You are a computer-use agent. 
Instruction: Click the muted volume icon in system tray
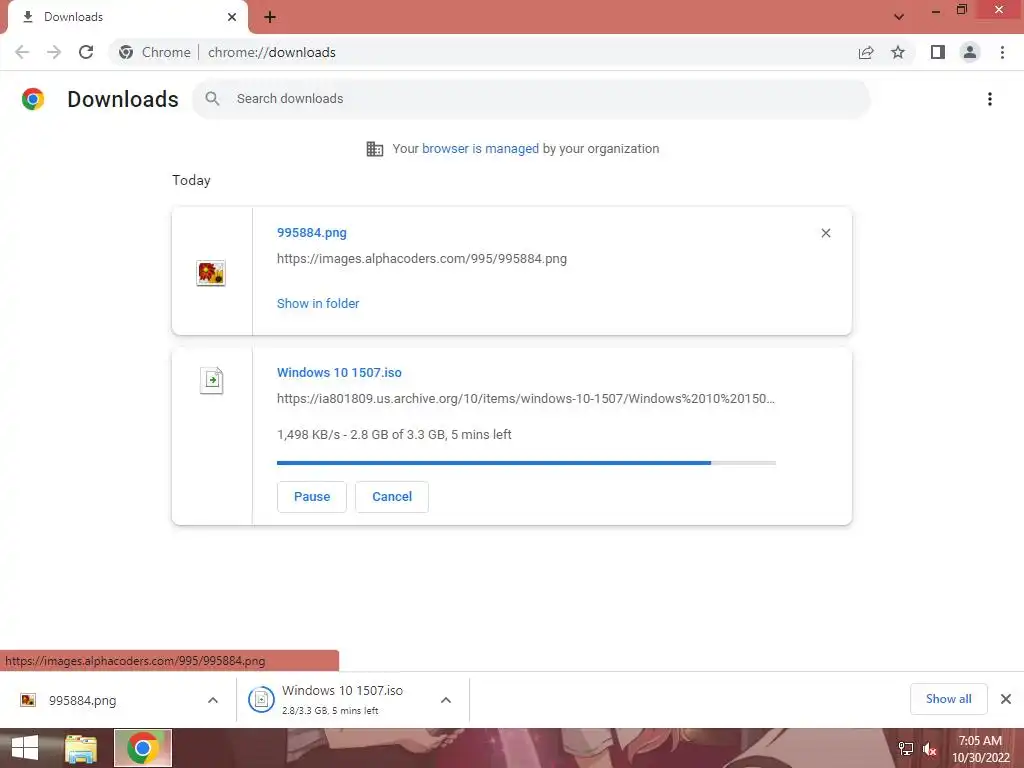click(930, 748)
